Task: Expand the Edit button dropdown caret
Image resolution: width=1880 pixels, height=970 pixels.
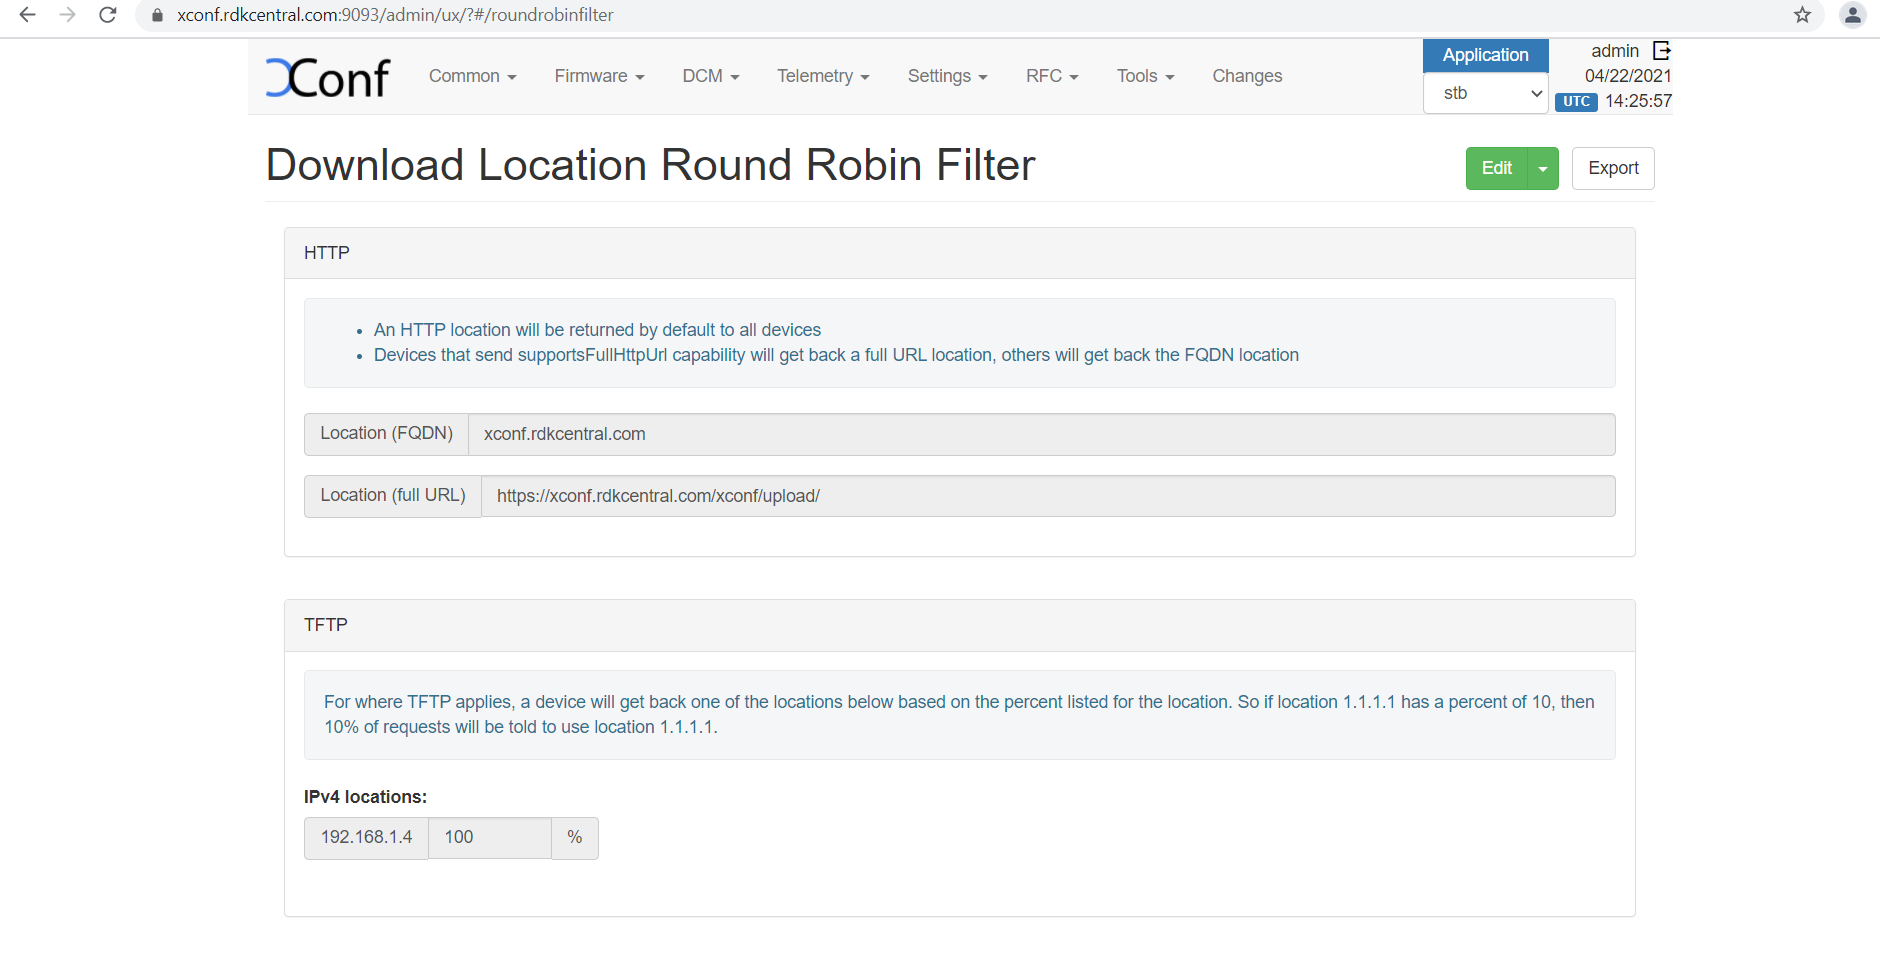Action: 1543,169
